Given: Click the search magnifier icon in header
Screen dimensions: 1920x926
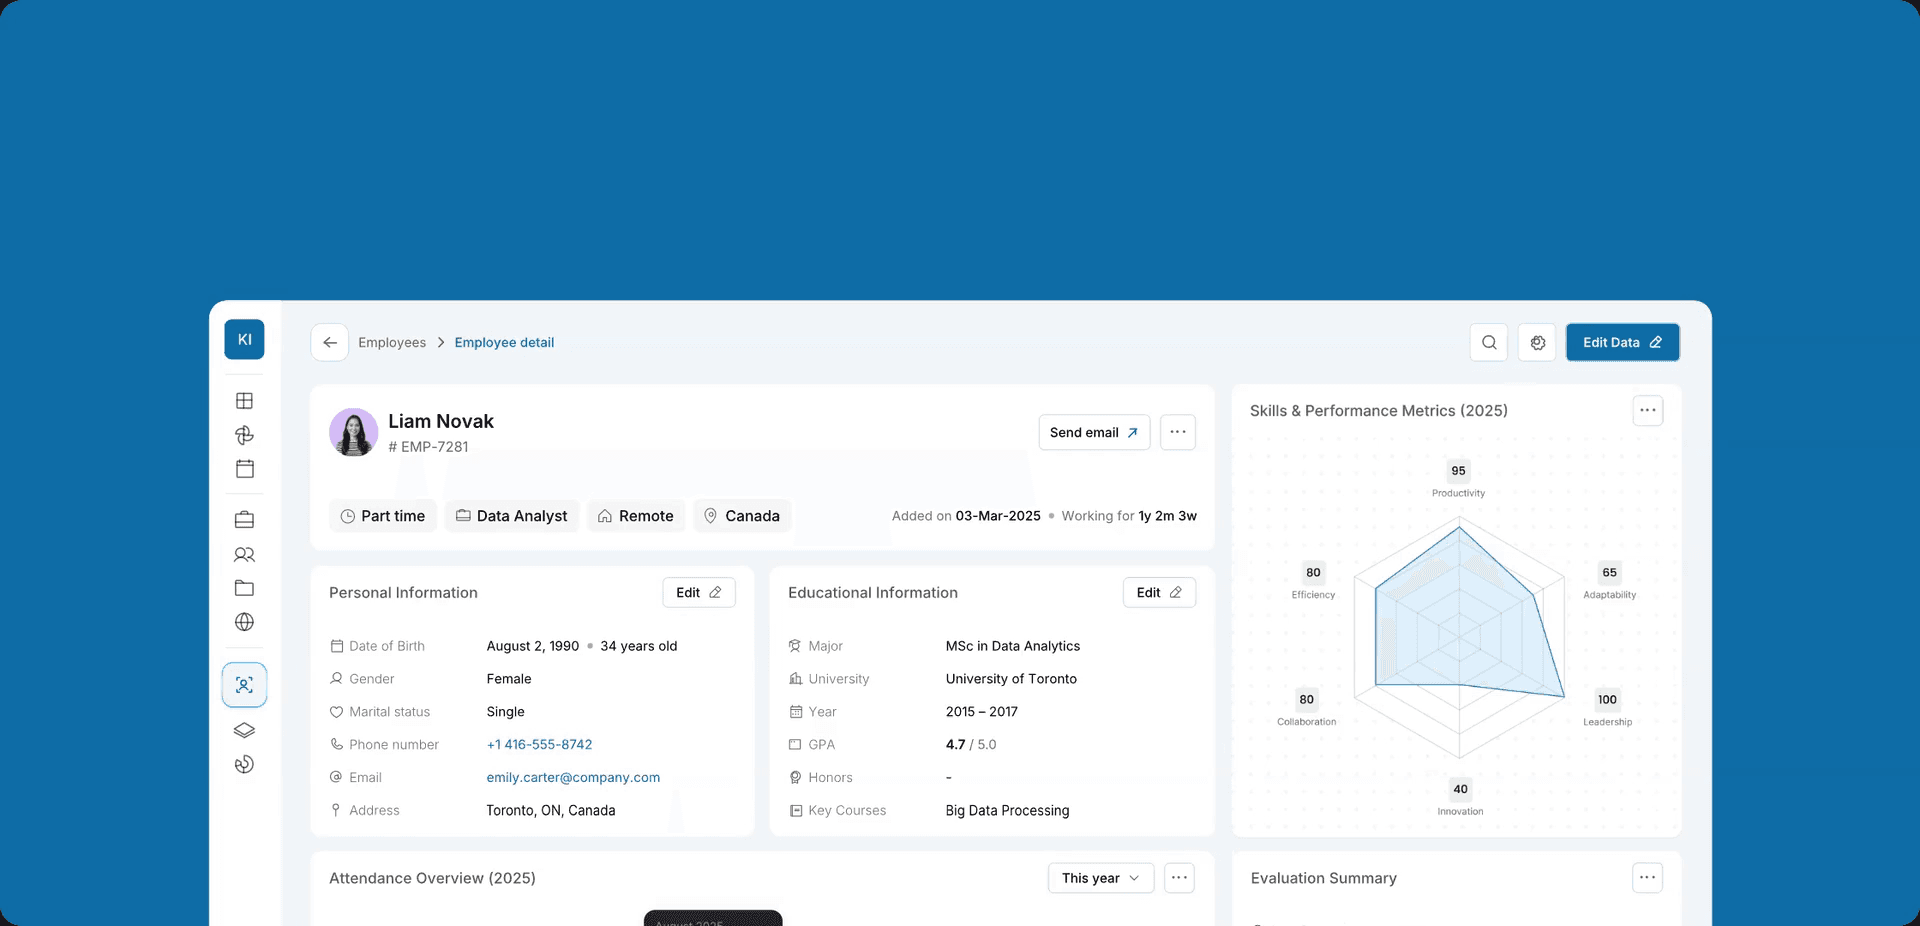Looking at the screenshot, I should point(1489,342).
